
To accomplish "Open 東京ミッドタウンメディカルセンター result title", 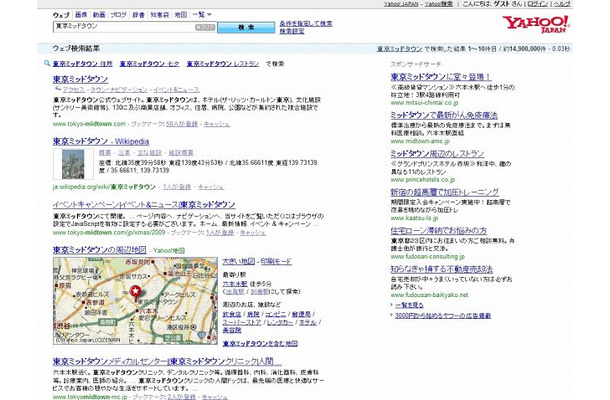I will (167, 361).
